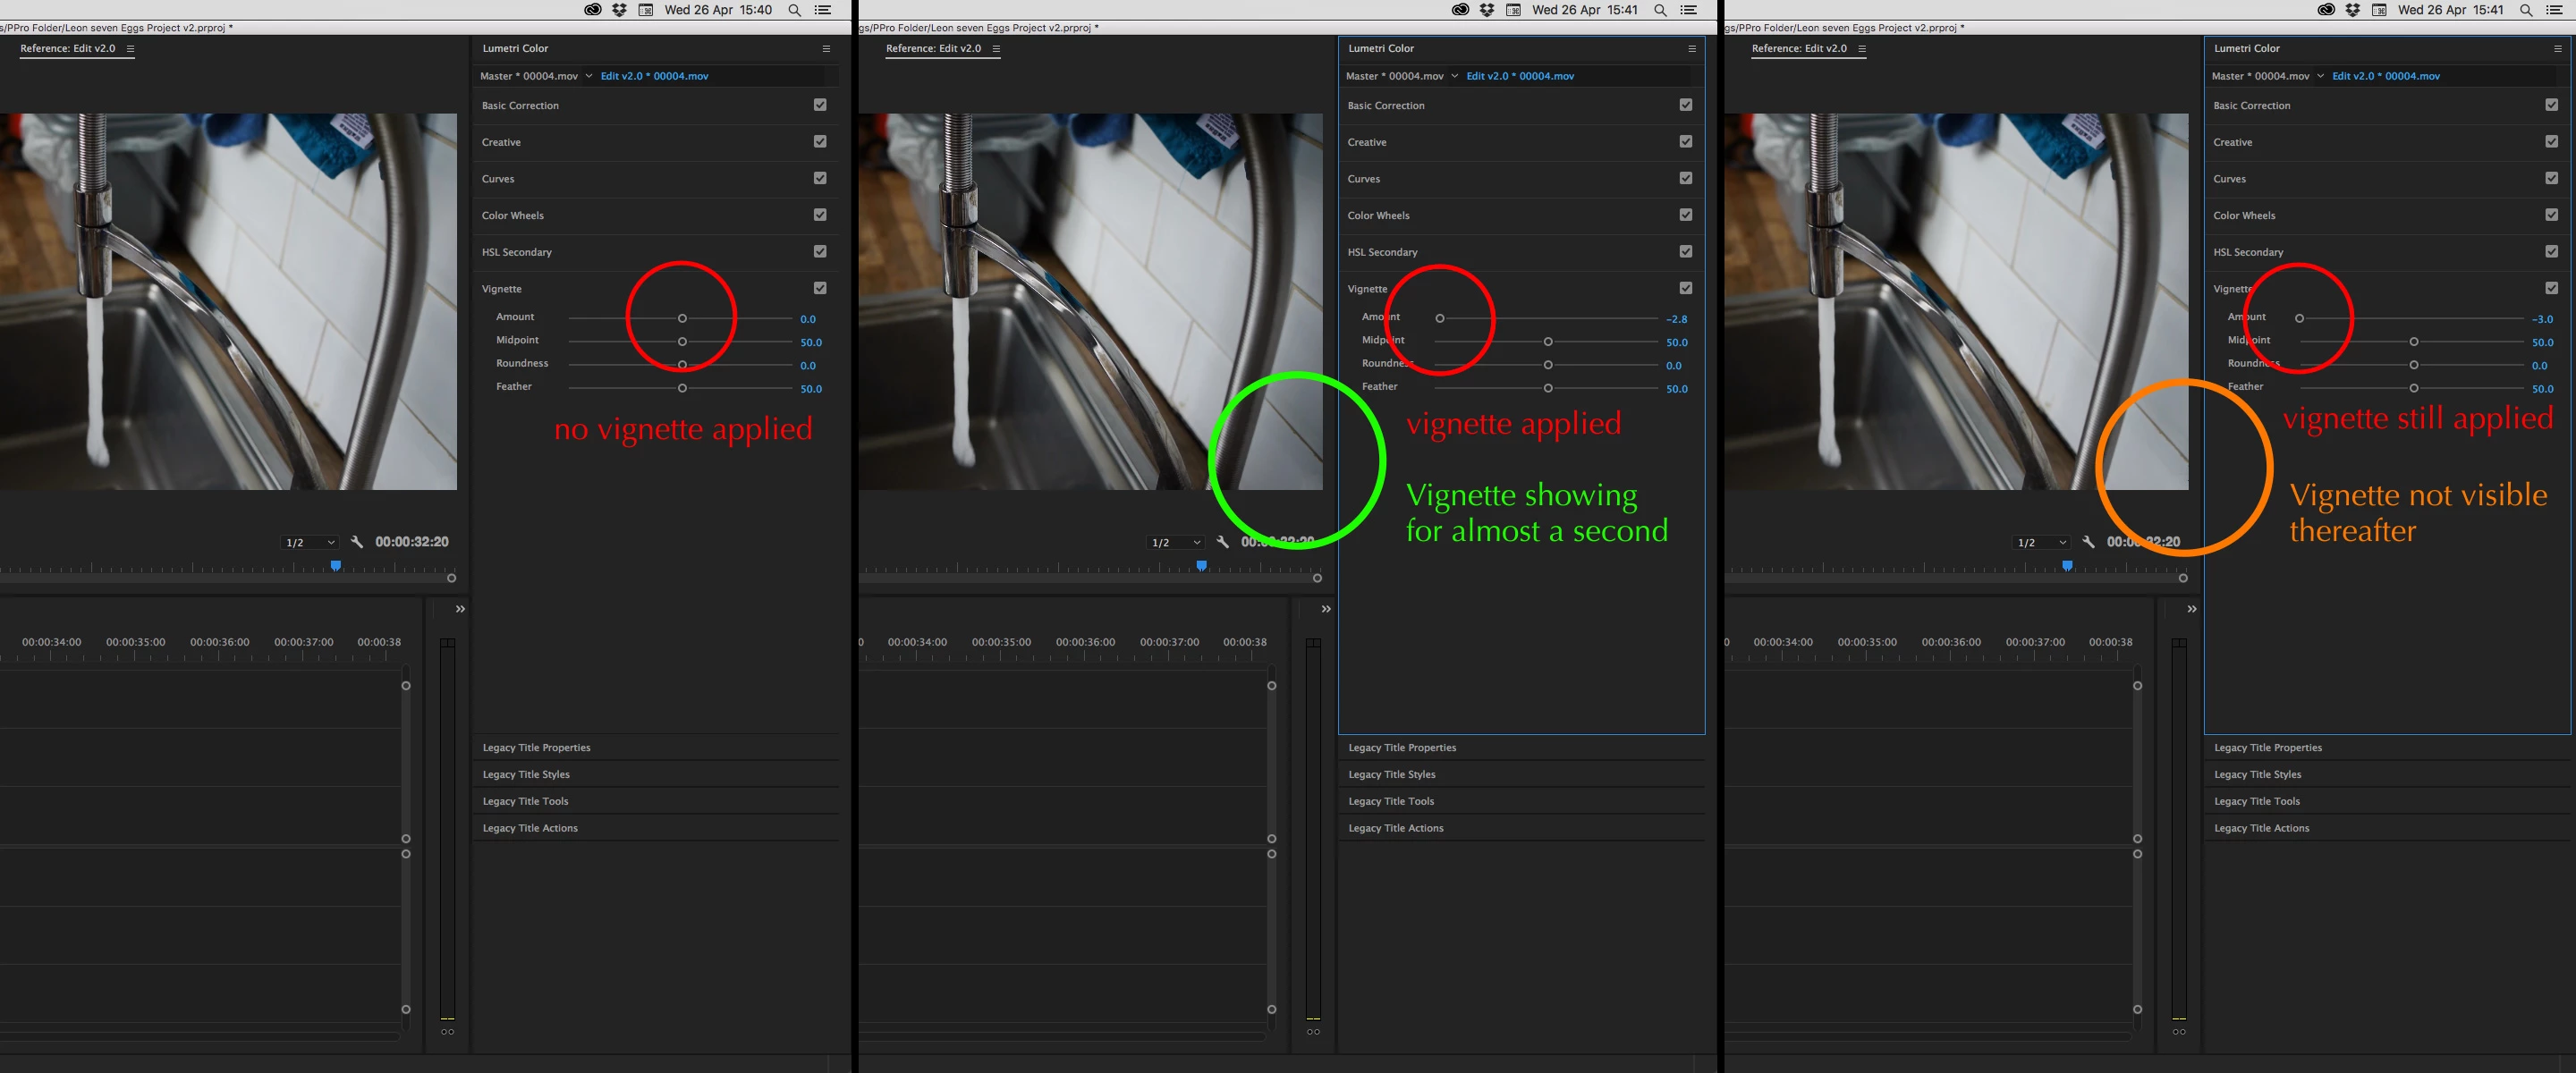This screenshot has width=2576, height=1073.
Task: Click Creative Cloud icon left of 15:40 clock
Action: 593,10
